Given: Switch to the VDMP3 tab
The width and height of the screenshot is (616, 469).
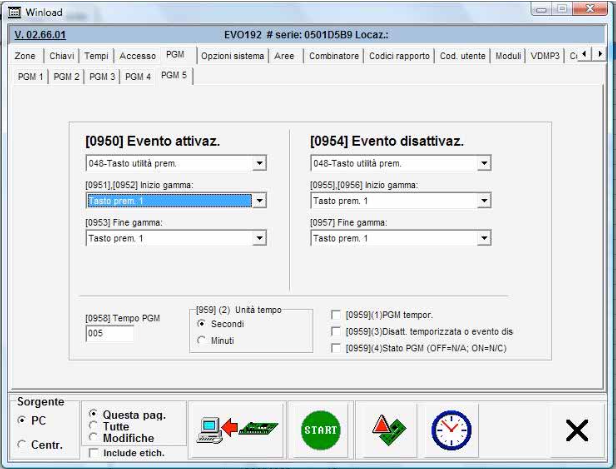Looking at the screenshot, I should (x=545, y=56).
